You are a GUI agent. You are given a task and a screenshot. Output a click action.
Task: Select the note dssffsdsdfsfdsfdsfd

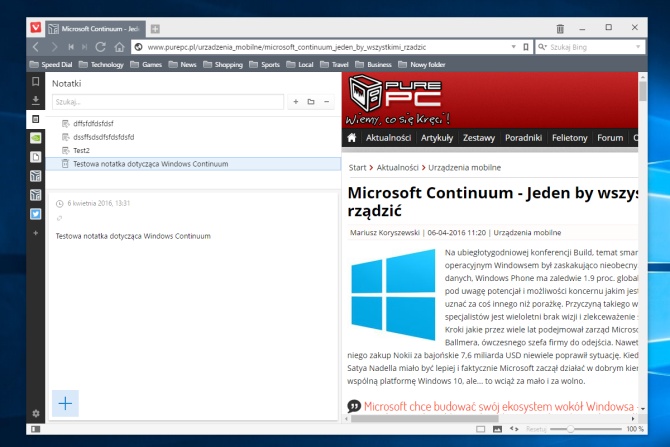click(193, 137)
